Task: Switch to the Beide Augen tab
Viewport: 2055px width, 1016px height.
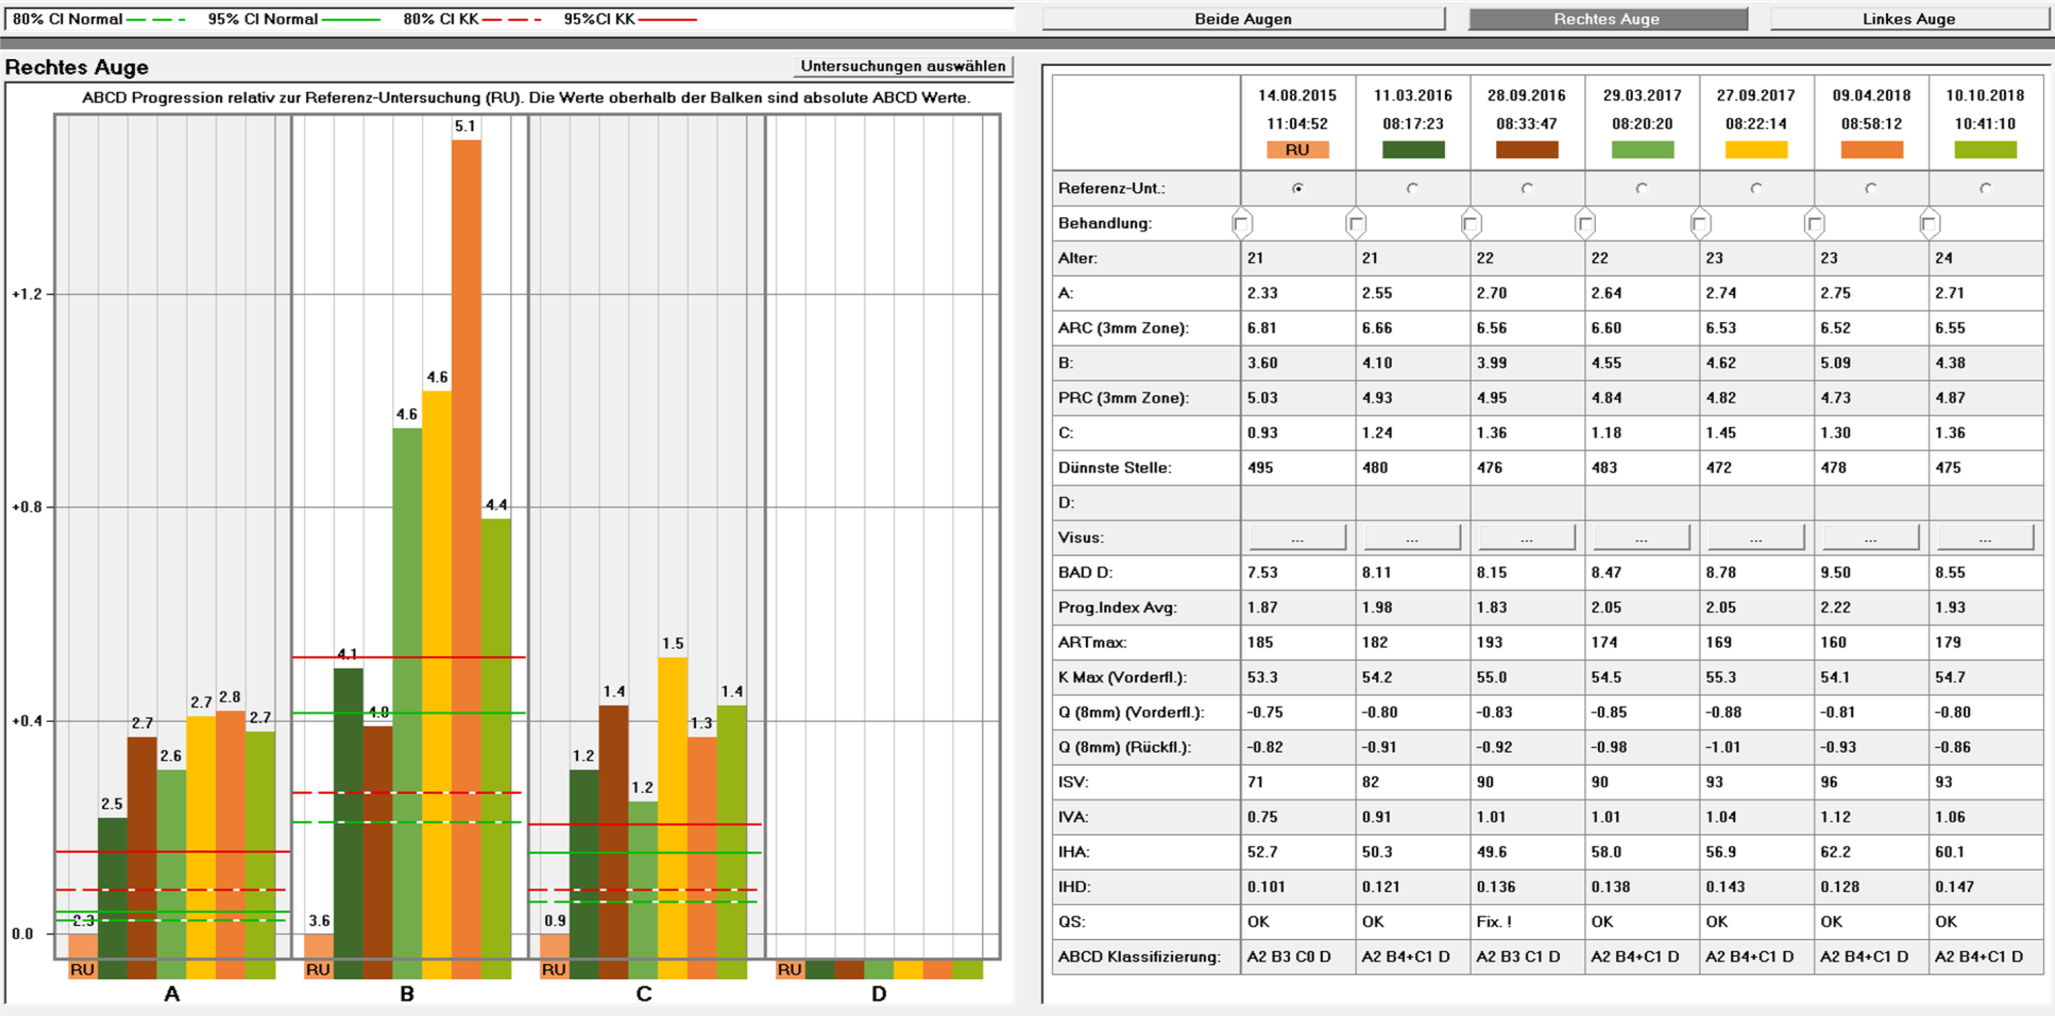Action: pos(1243,19)
